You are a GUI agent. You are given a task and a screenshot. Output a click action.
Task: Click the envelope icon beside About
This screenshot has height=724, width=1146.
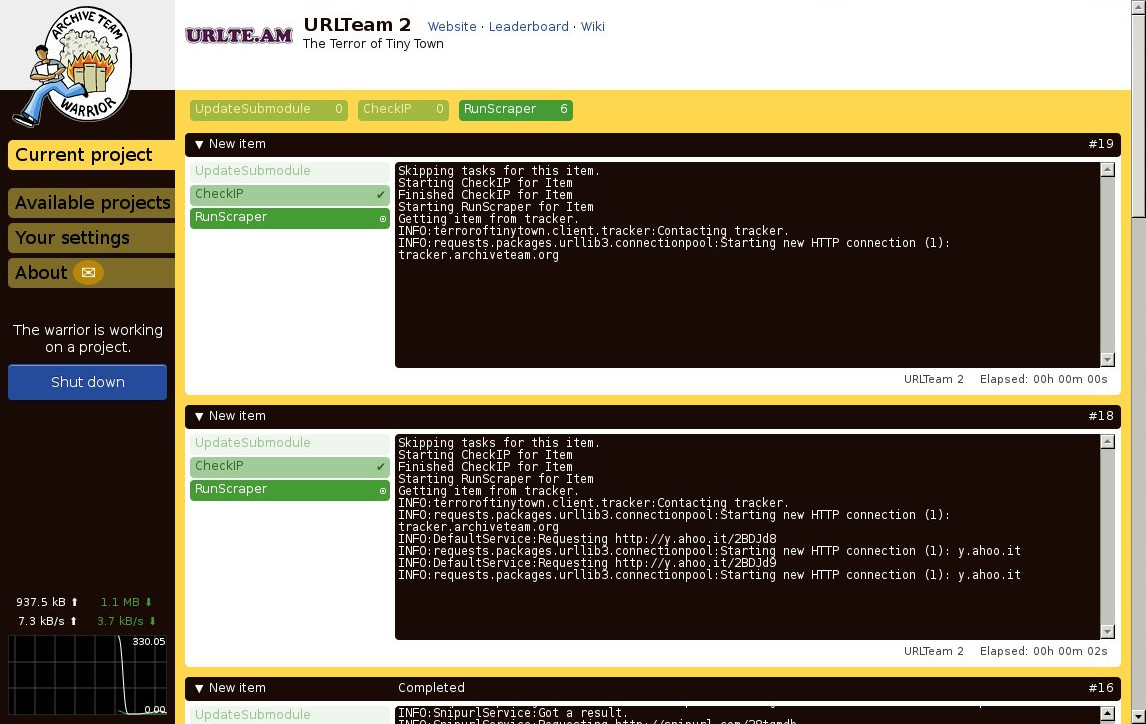pos(88,273)
